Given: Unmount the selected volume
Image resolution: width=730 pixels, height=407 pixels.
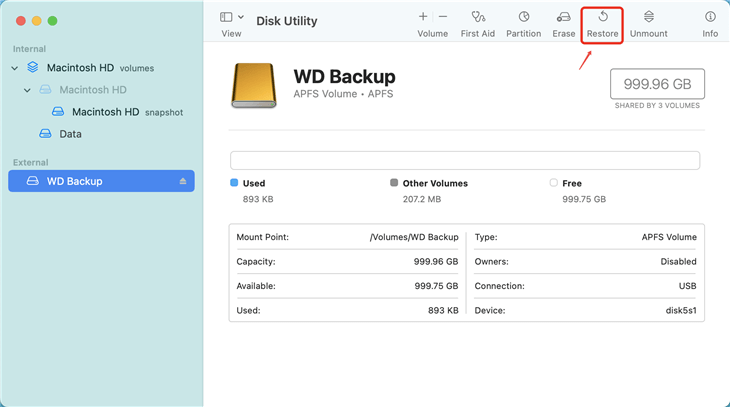Looking at the screenshot, I should coord(649,24).
